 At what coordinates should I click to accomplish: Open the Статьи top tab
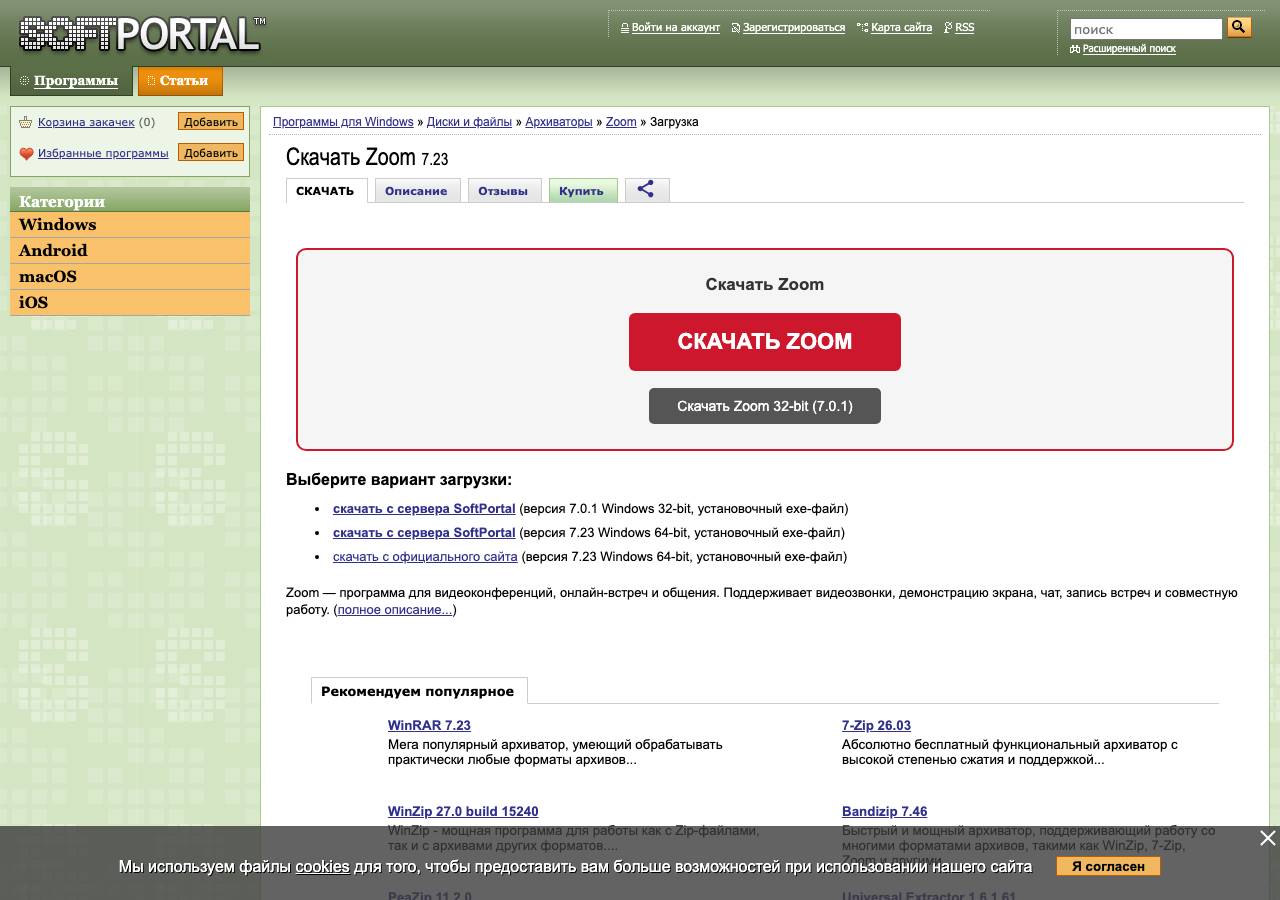(180, 81)
